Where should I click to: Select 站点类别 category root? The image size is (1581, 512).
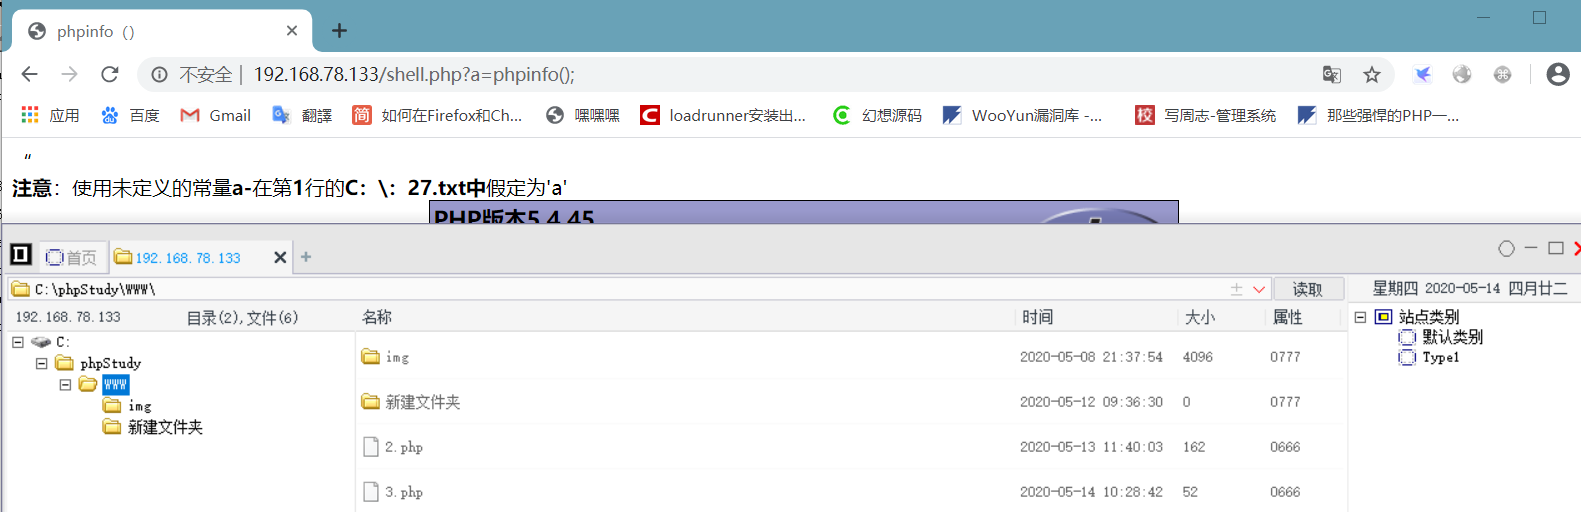point(1417,317)
